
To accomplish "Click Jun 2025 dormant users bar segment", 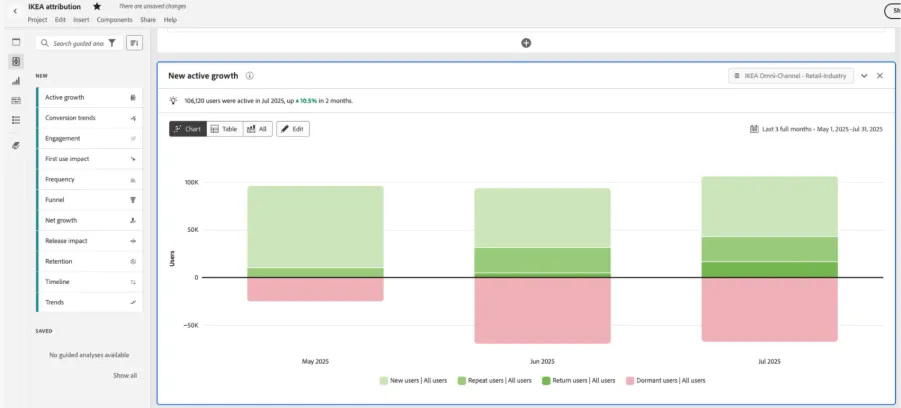I will [542, 310].
